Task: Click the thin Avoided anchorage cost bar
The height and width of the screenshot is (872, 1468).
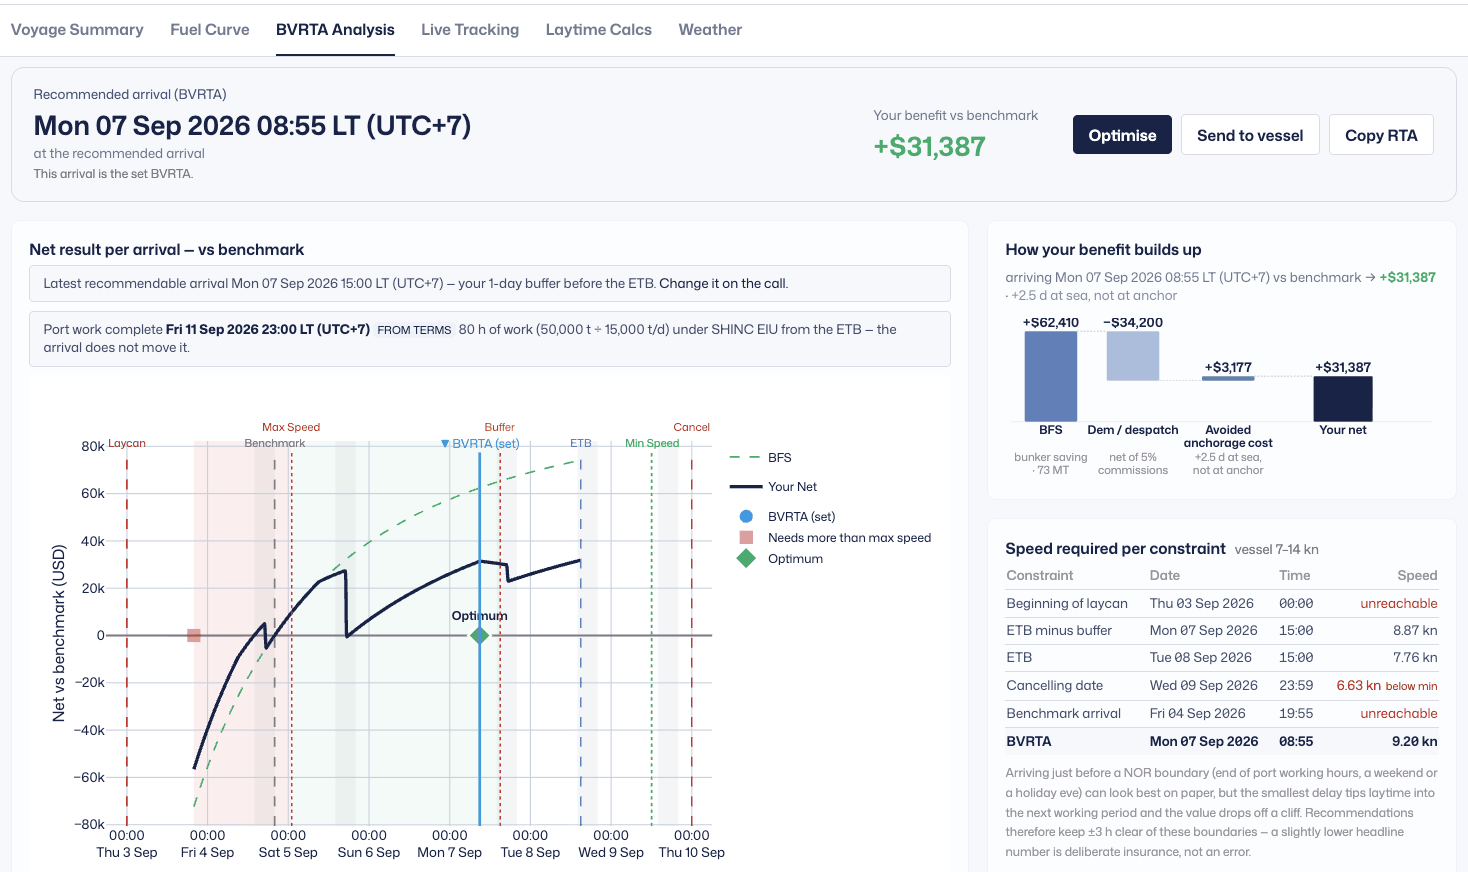Action: 1228,378
